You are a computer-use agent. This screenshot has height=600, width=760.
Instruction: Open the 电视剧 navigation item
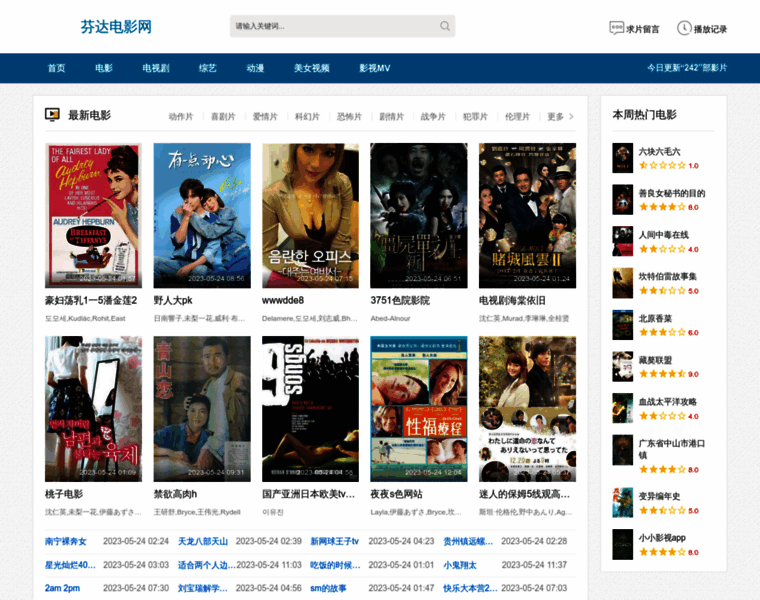click(156, 68)
